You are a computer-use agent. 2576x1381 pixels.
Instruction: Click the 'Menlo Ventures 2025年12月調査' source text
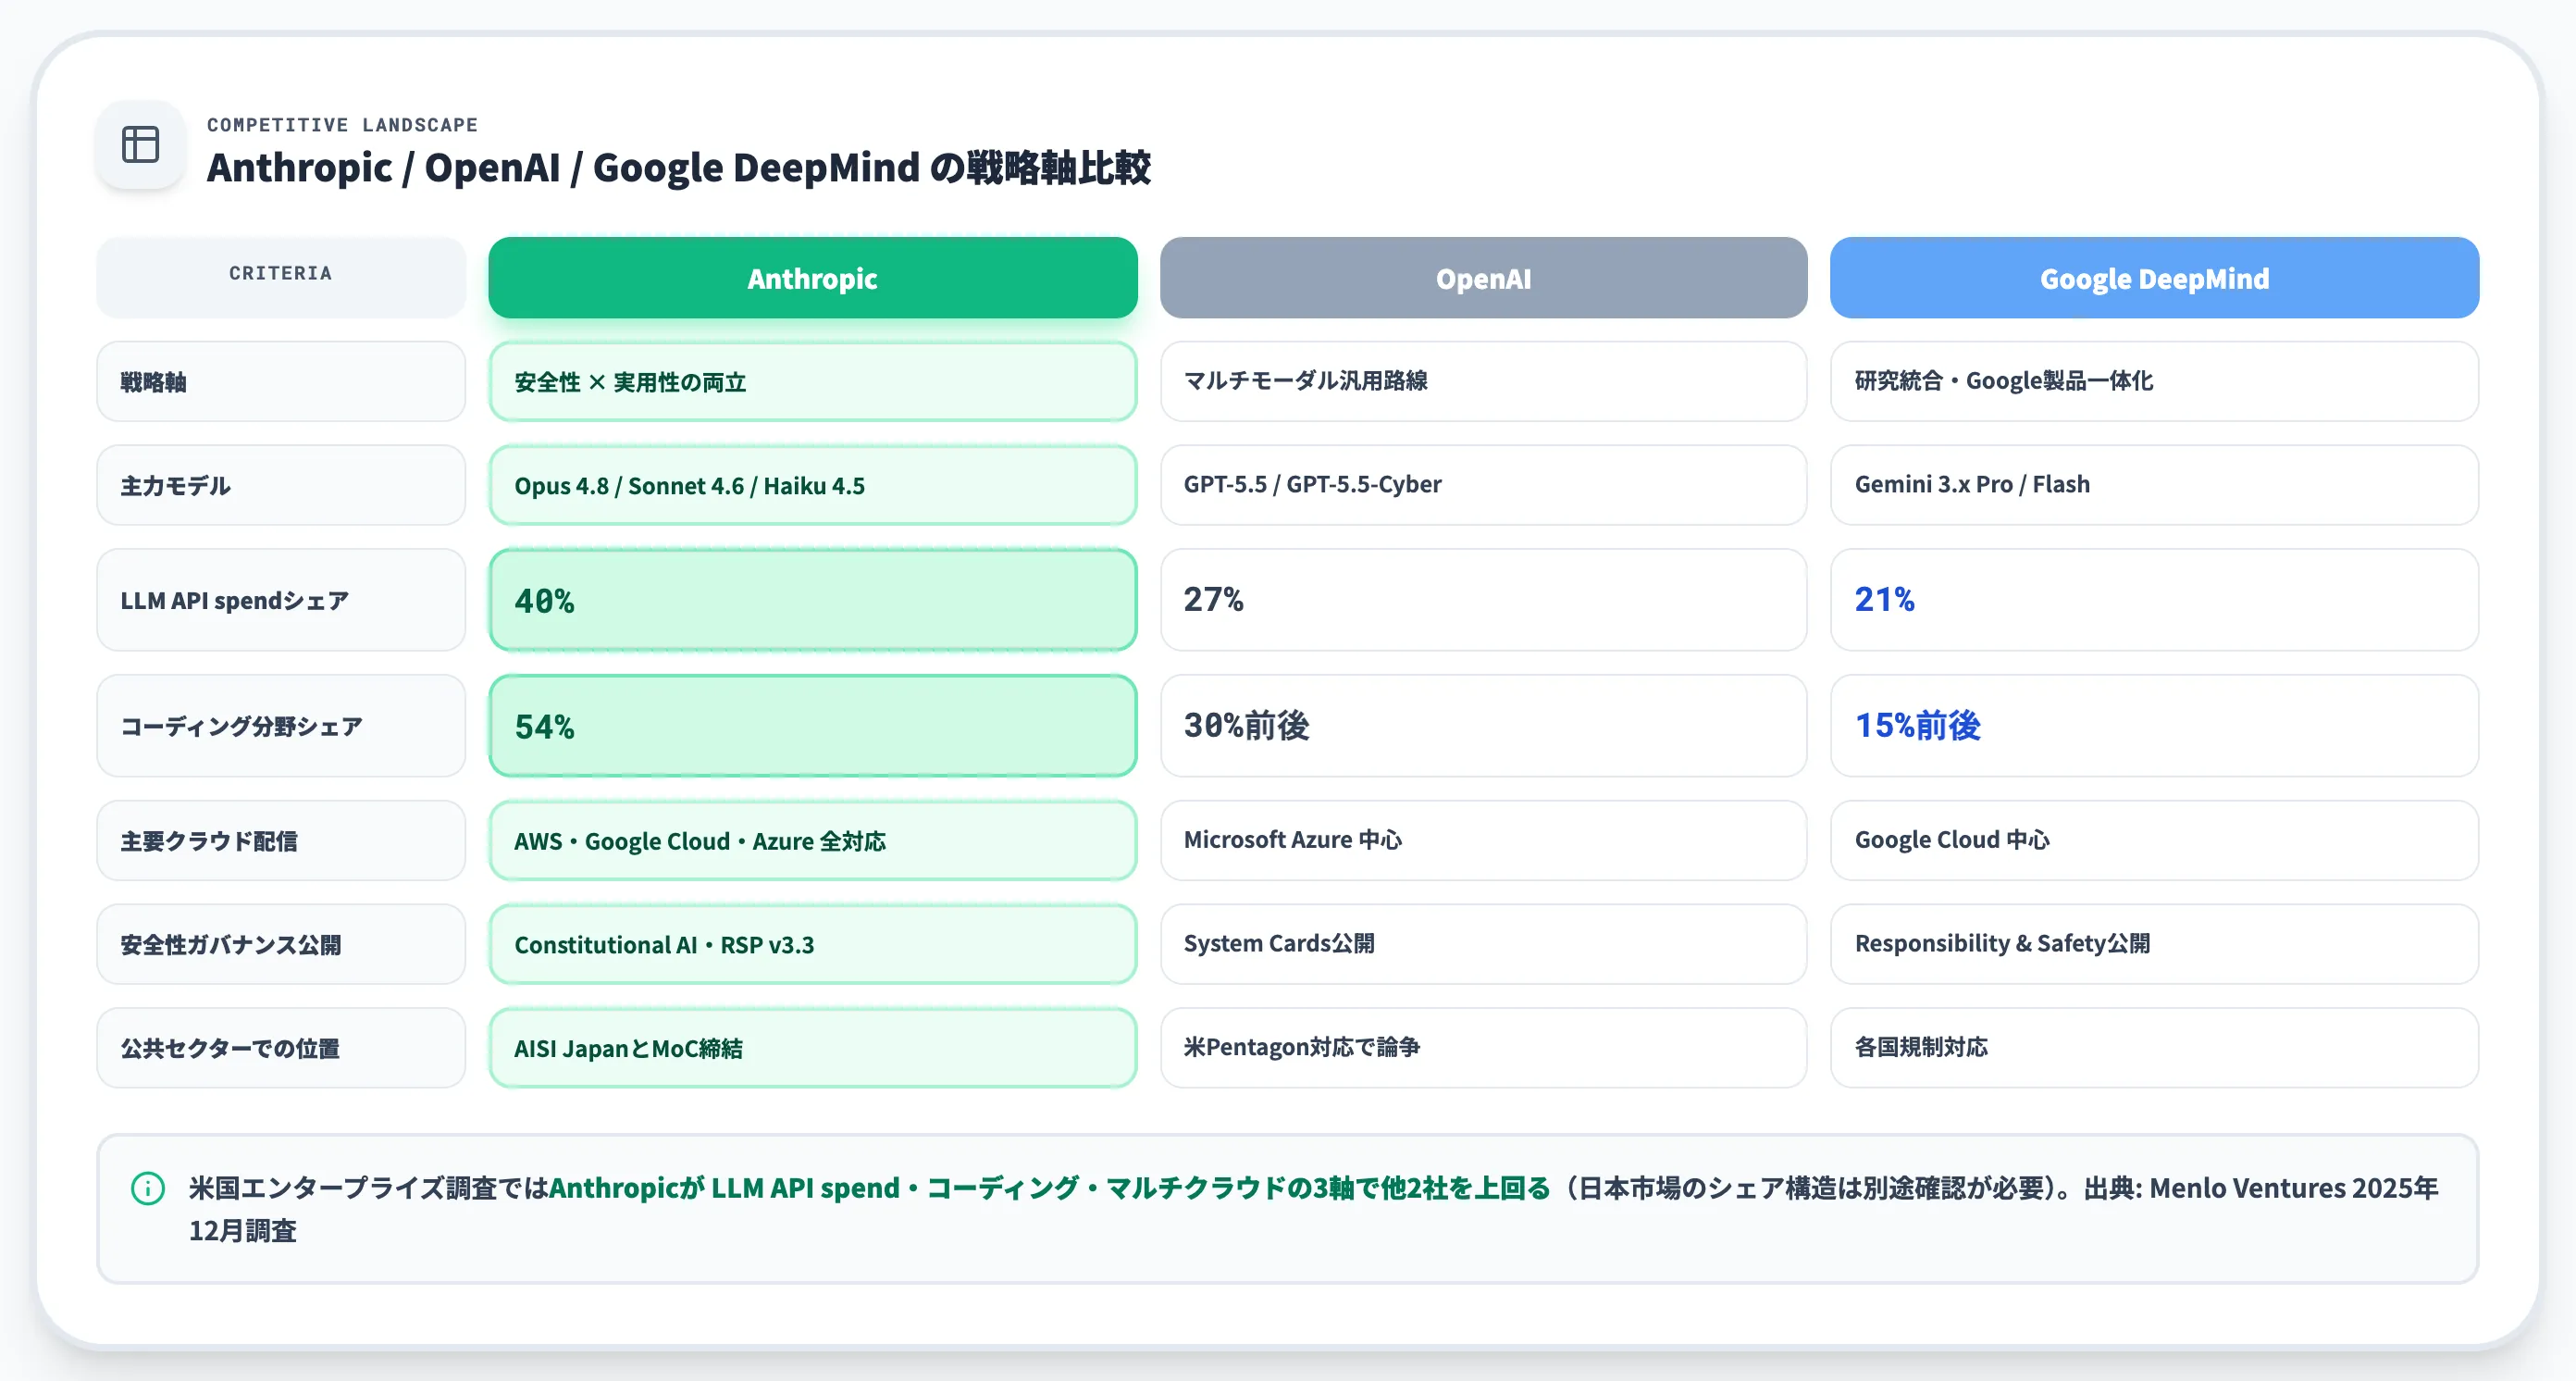(2293, 1188)
